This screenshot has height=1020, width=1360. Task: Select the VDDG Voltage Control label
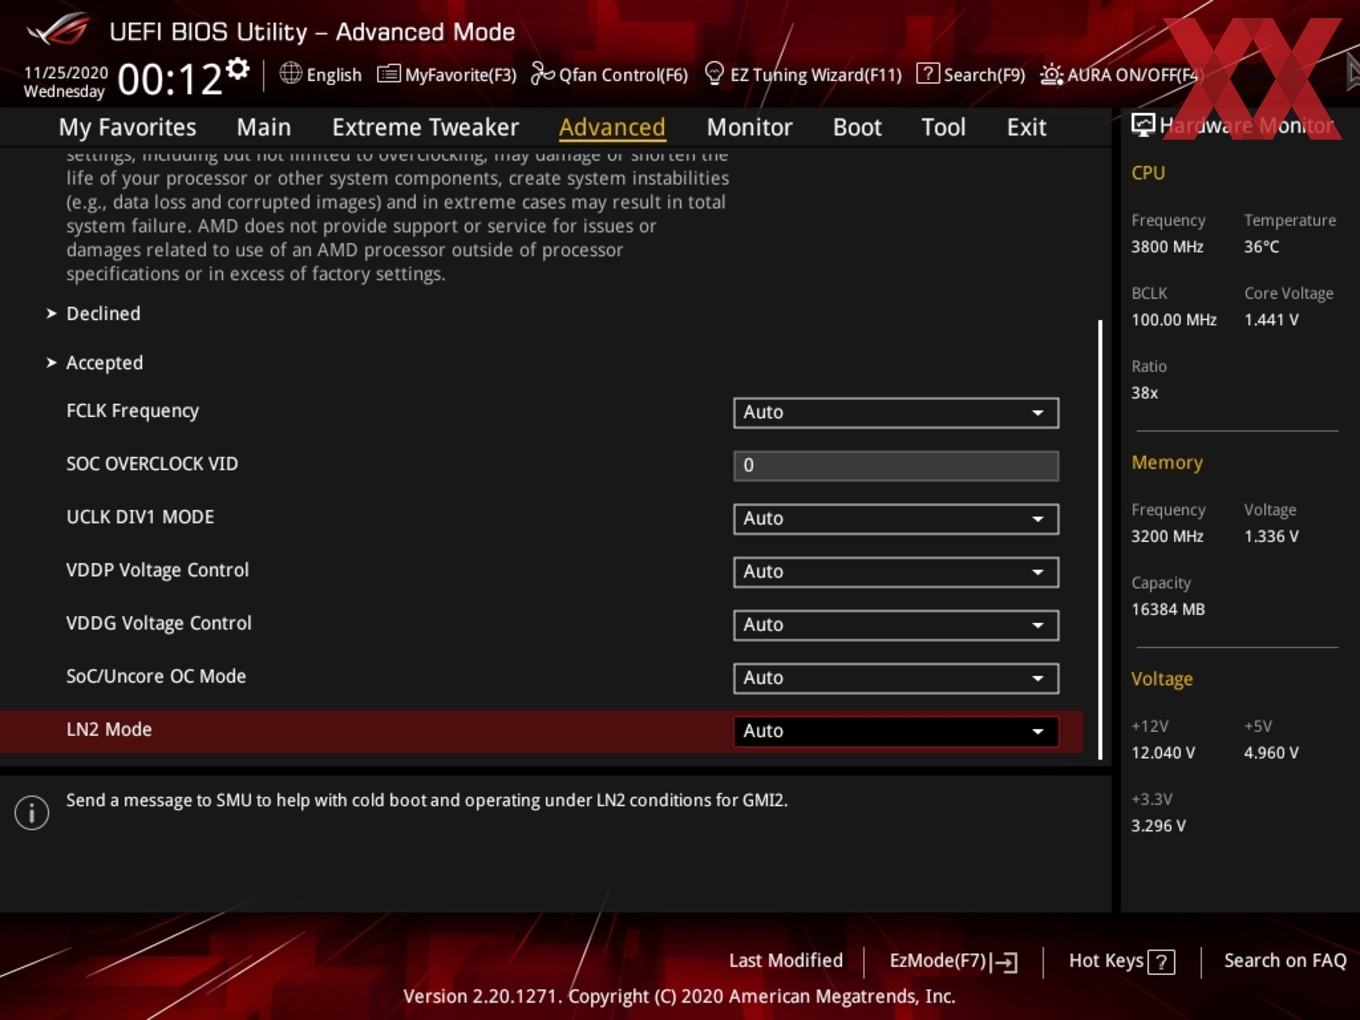point(159,623)
